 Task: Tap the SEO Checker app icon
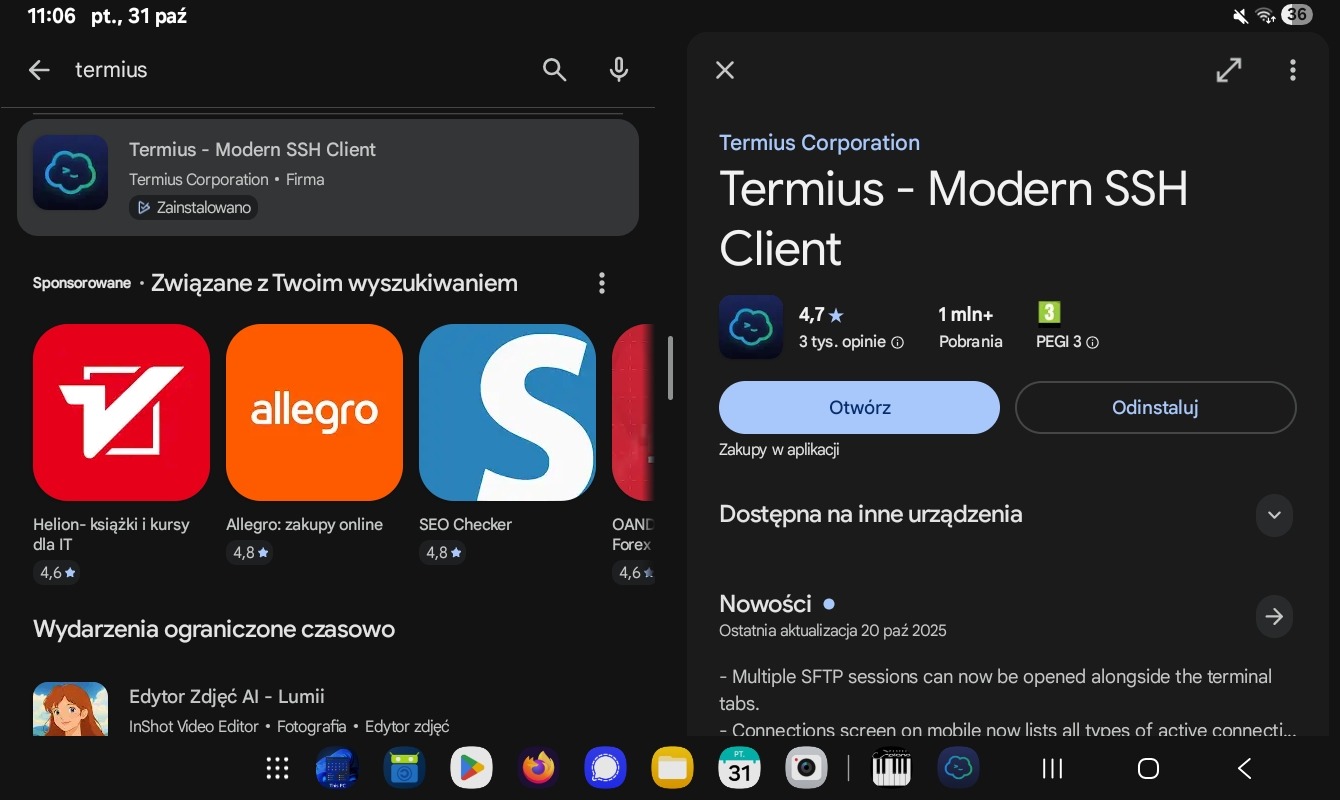point(507,412)
